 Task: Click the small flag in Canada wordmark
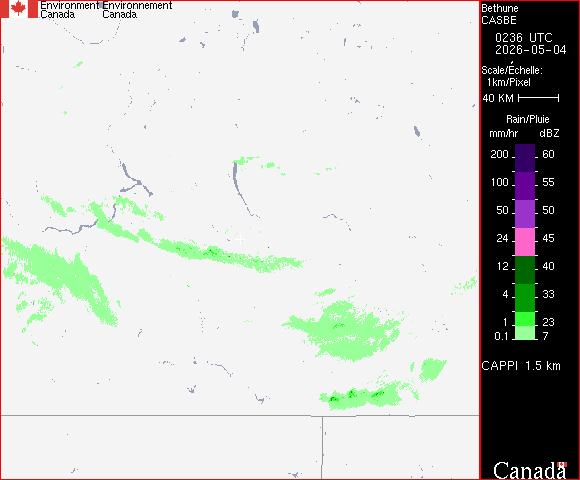tap(562, 464)
